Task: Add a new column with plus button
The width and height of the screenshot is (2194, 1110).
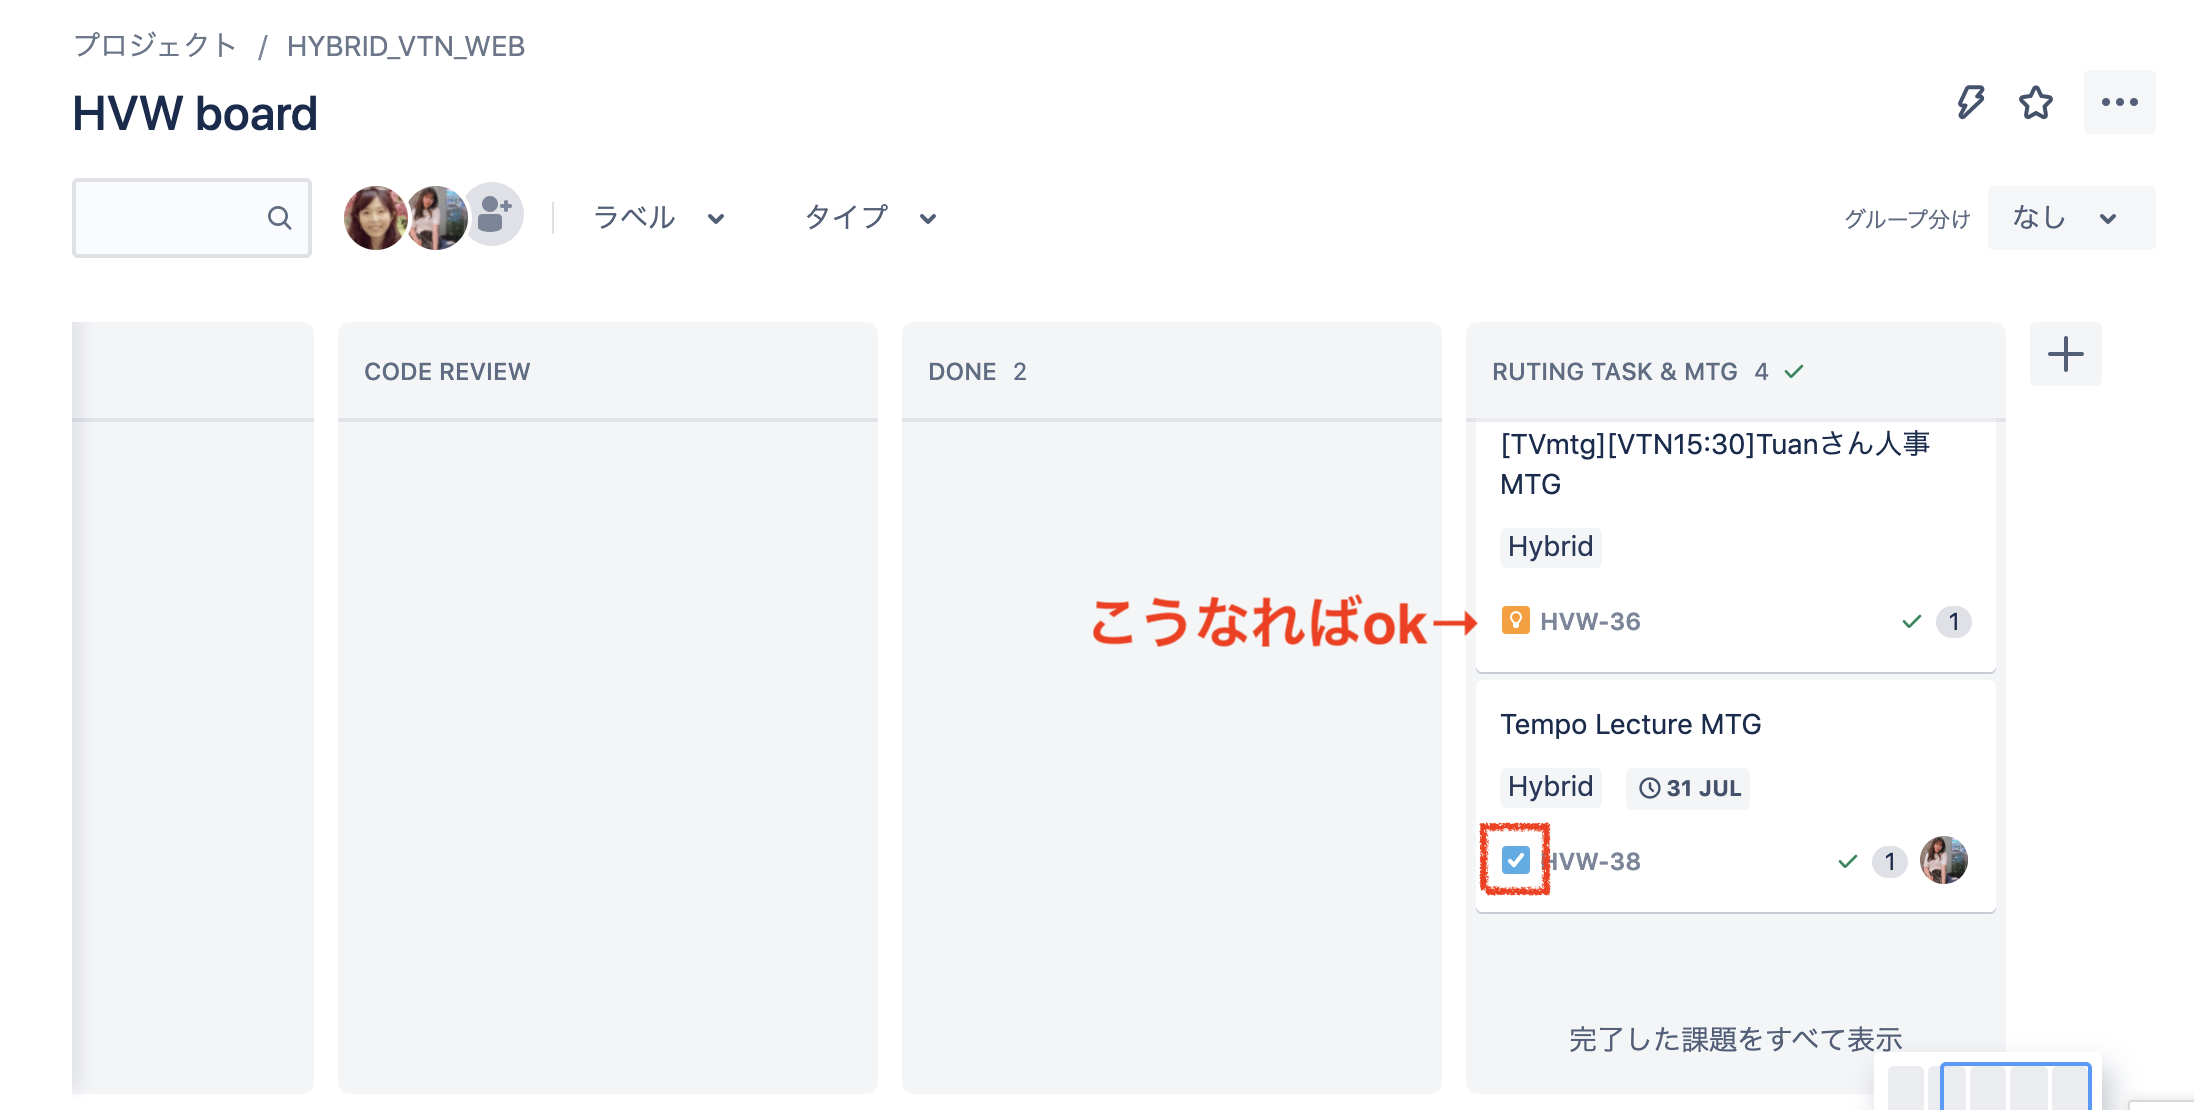Action: 2065,354
